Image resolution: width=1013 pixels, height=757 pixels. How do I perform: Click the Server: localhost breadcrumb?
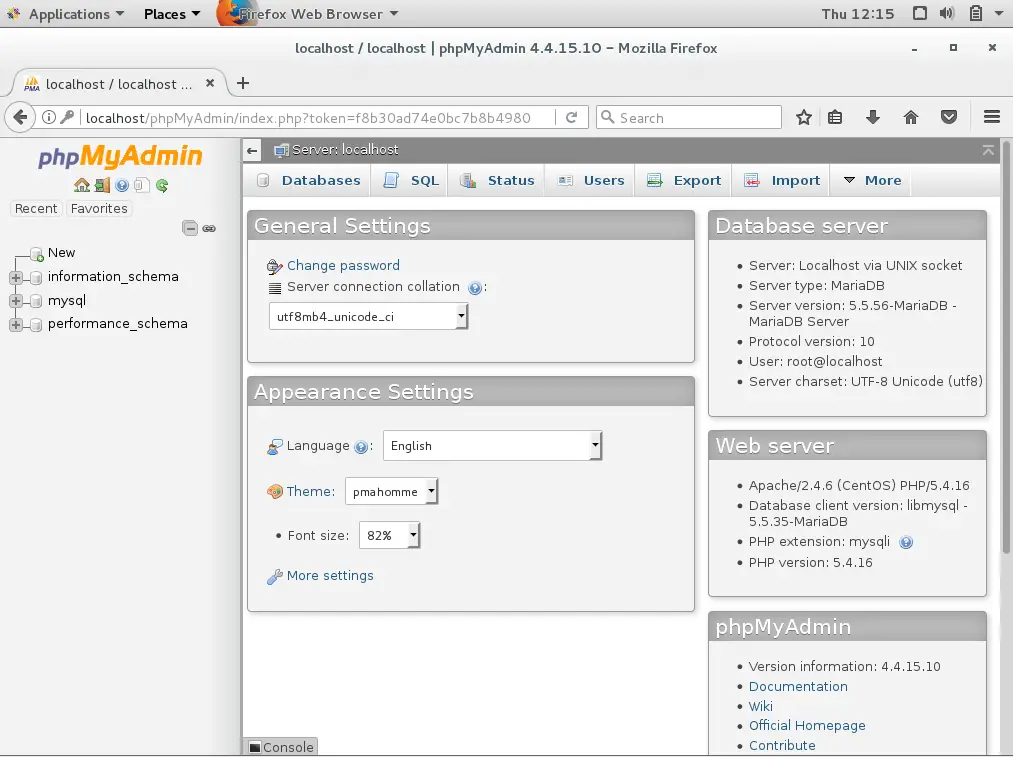click(x=345, y=150)
